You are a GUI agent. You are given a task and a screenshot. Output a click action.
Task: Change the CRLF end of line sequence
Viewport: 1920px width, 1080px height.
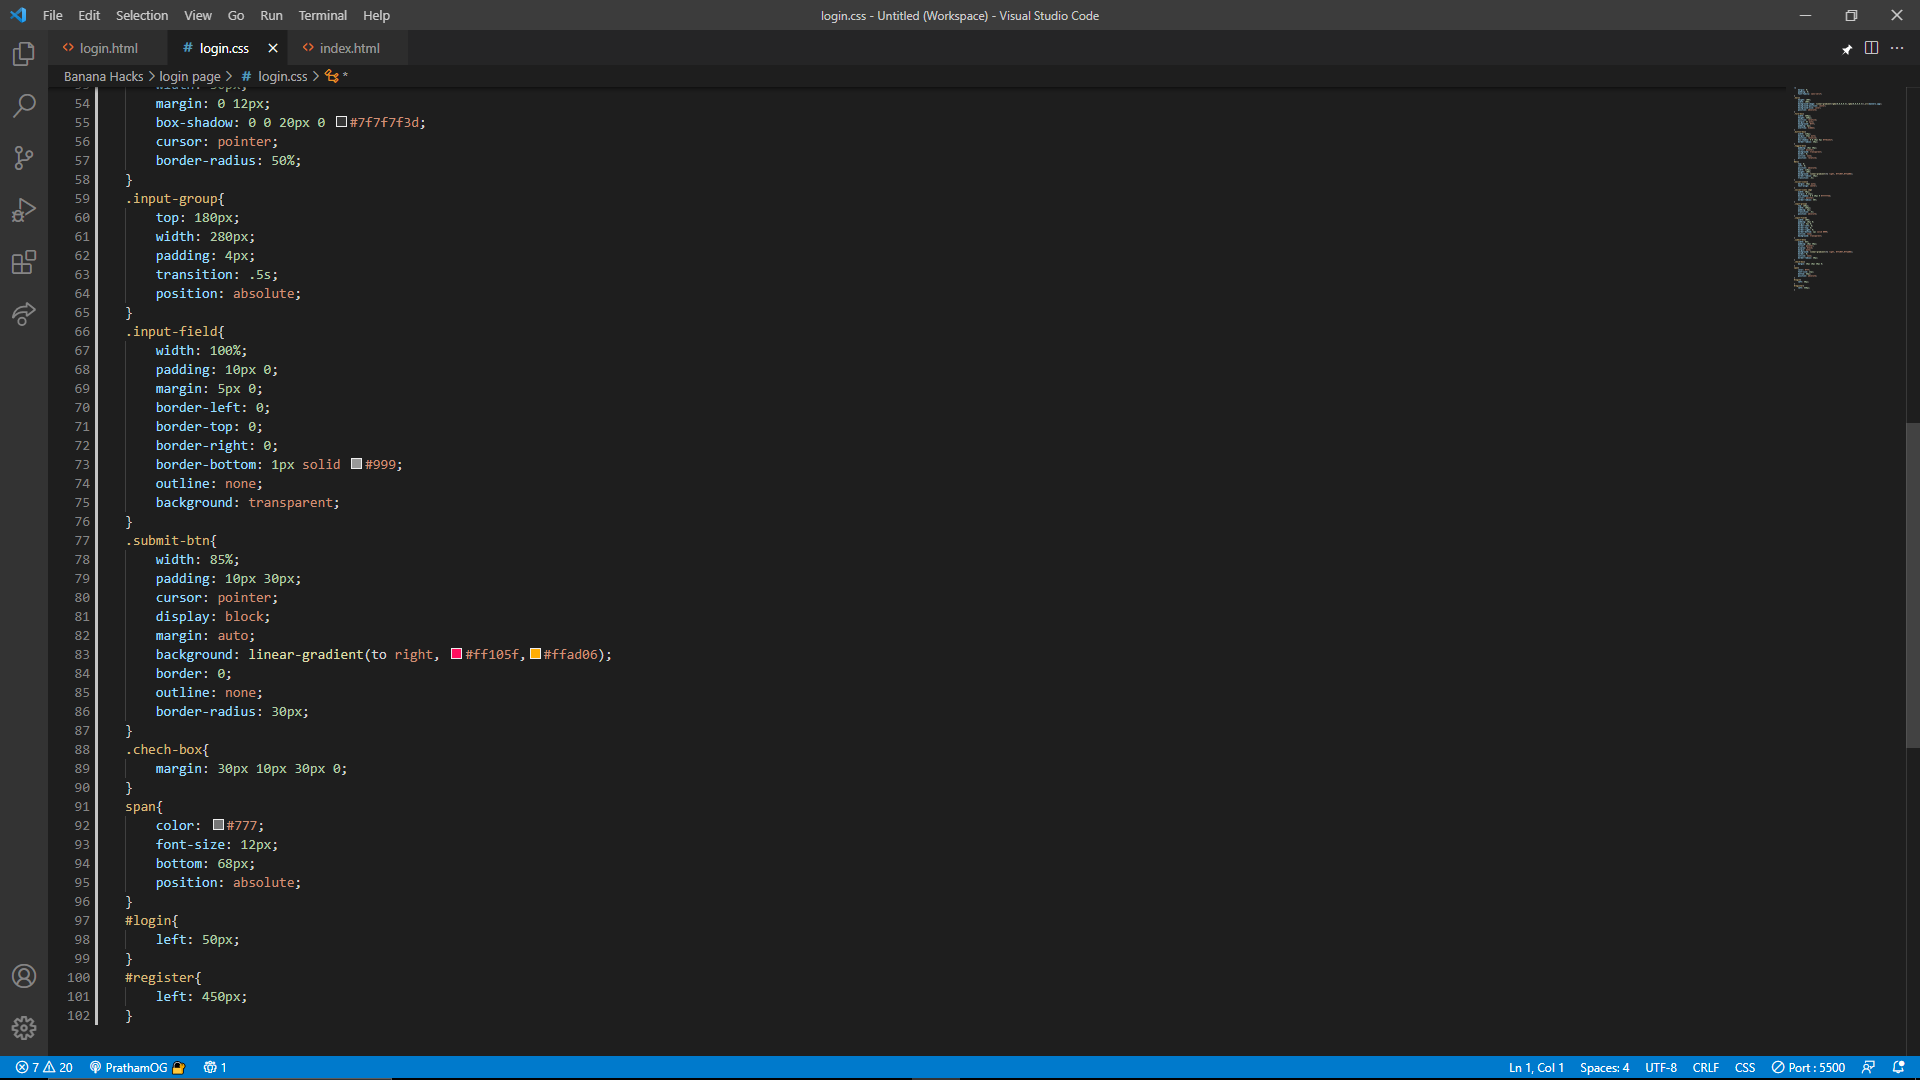(1705, 1067)
